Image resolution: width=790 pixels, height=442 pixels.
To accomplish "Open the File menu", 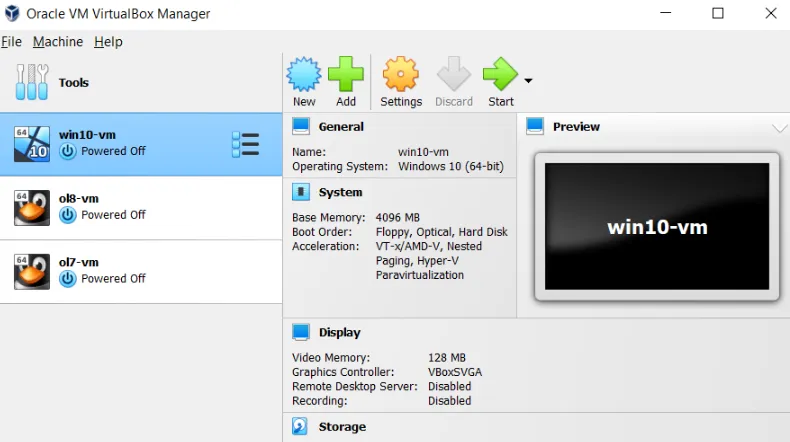I will pyautogui.click(x=11, y=42).
